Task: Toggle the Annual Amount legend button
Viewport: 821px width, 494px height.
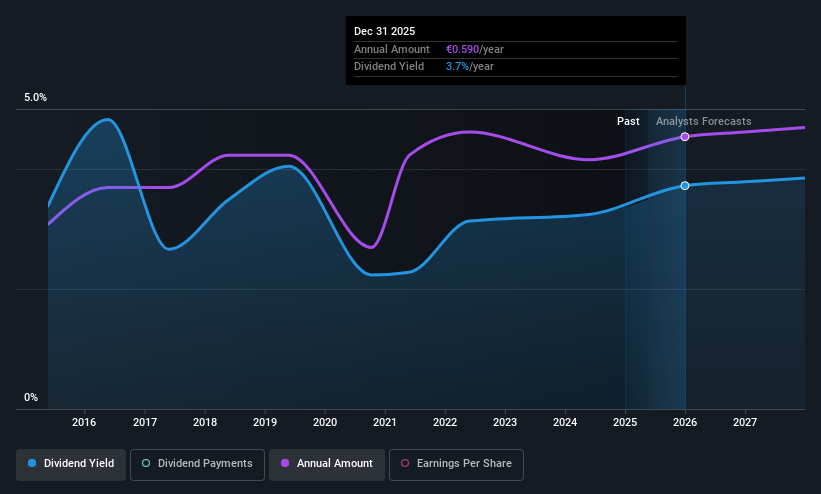Action: coord(327,464)
